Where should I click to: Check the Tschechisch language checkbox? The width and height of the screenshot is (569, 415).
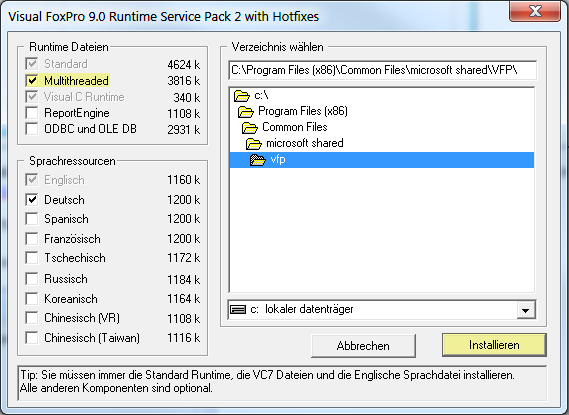click(32, 258)
